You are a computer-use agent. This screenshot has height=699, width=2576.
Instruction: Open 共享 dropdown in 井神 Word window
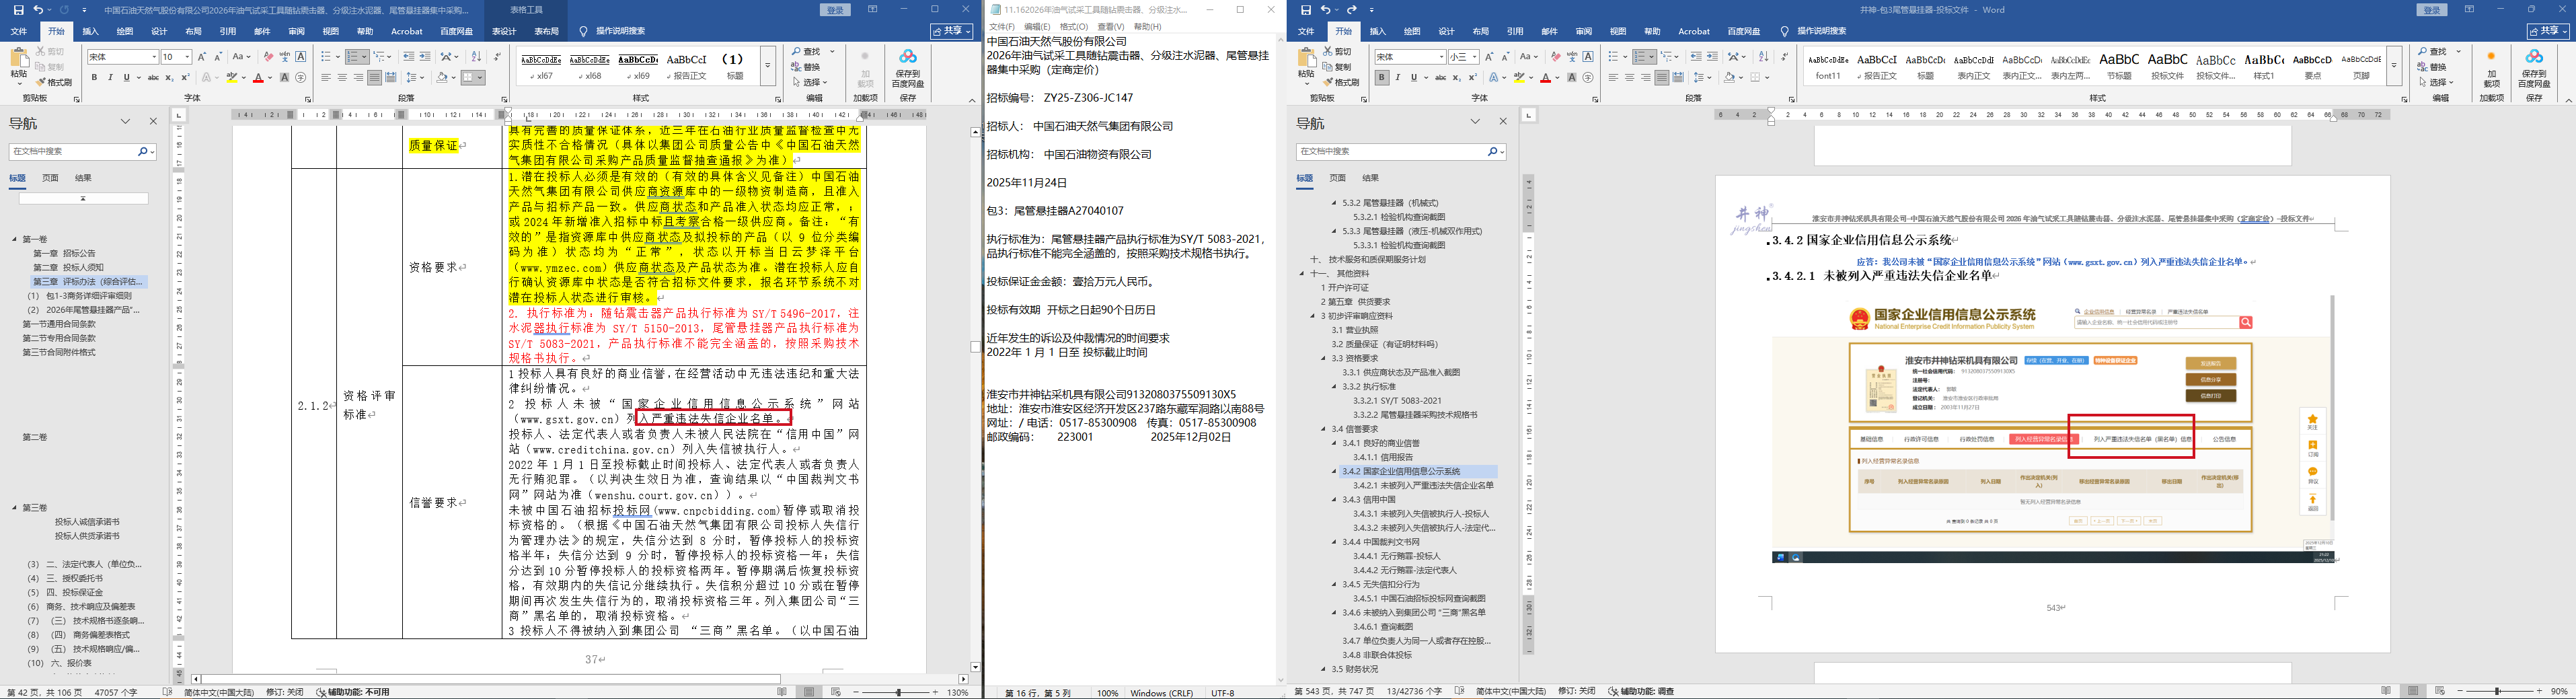click(2548, 31)
